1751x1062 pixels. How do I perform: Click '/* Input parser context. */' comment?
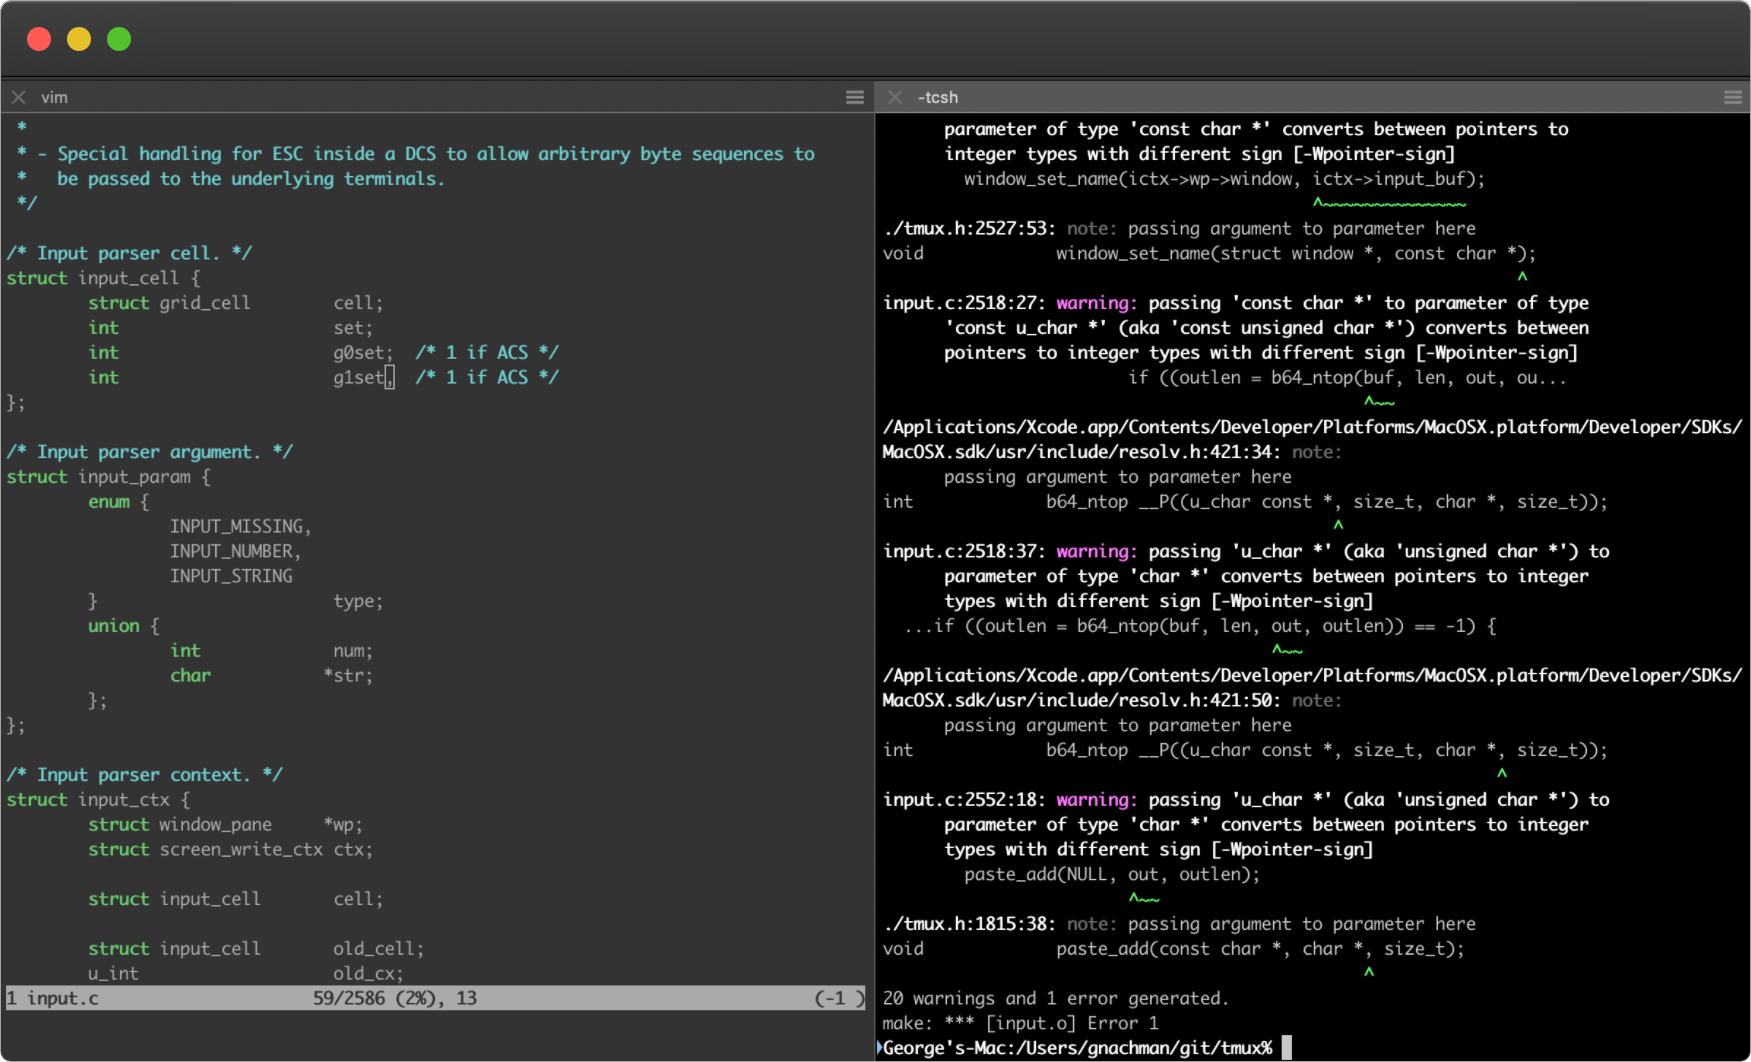pyautogui.click(x=145, y=775)
